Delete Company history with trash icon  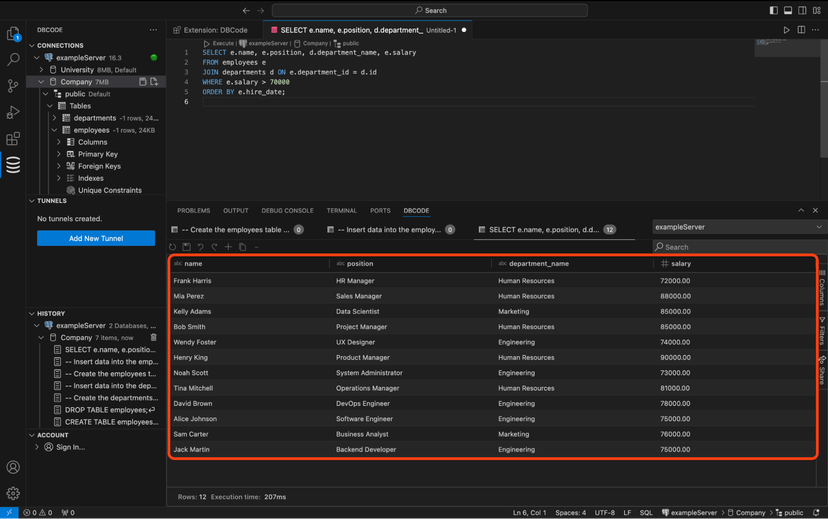point(154,337)
